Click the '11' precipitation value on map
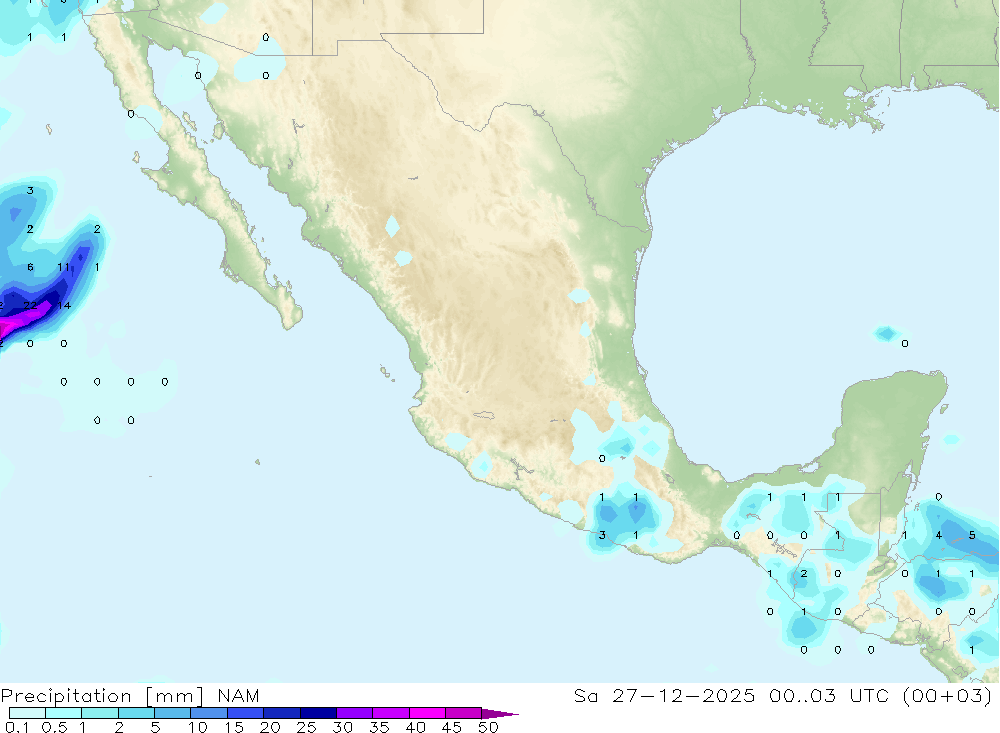 (63, 267)
